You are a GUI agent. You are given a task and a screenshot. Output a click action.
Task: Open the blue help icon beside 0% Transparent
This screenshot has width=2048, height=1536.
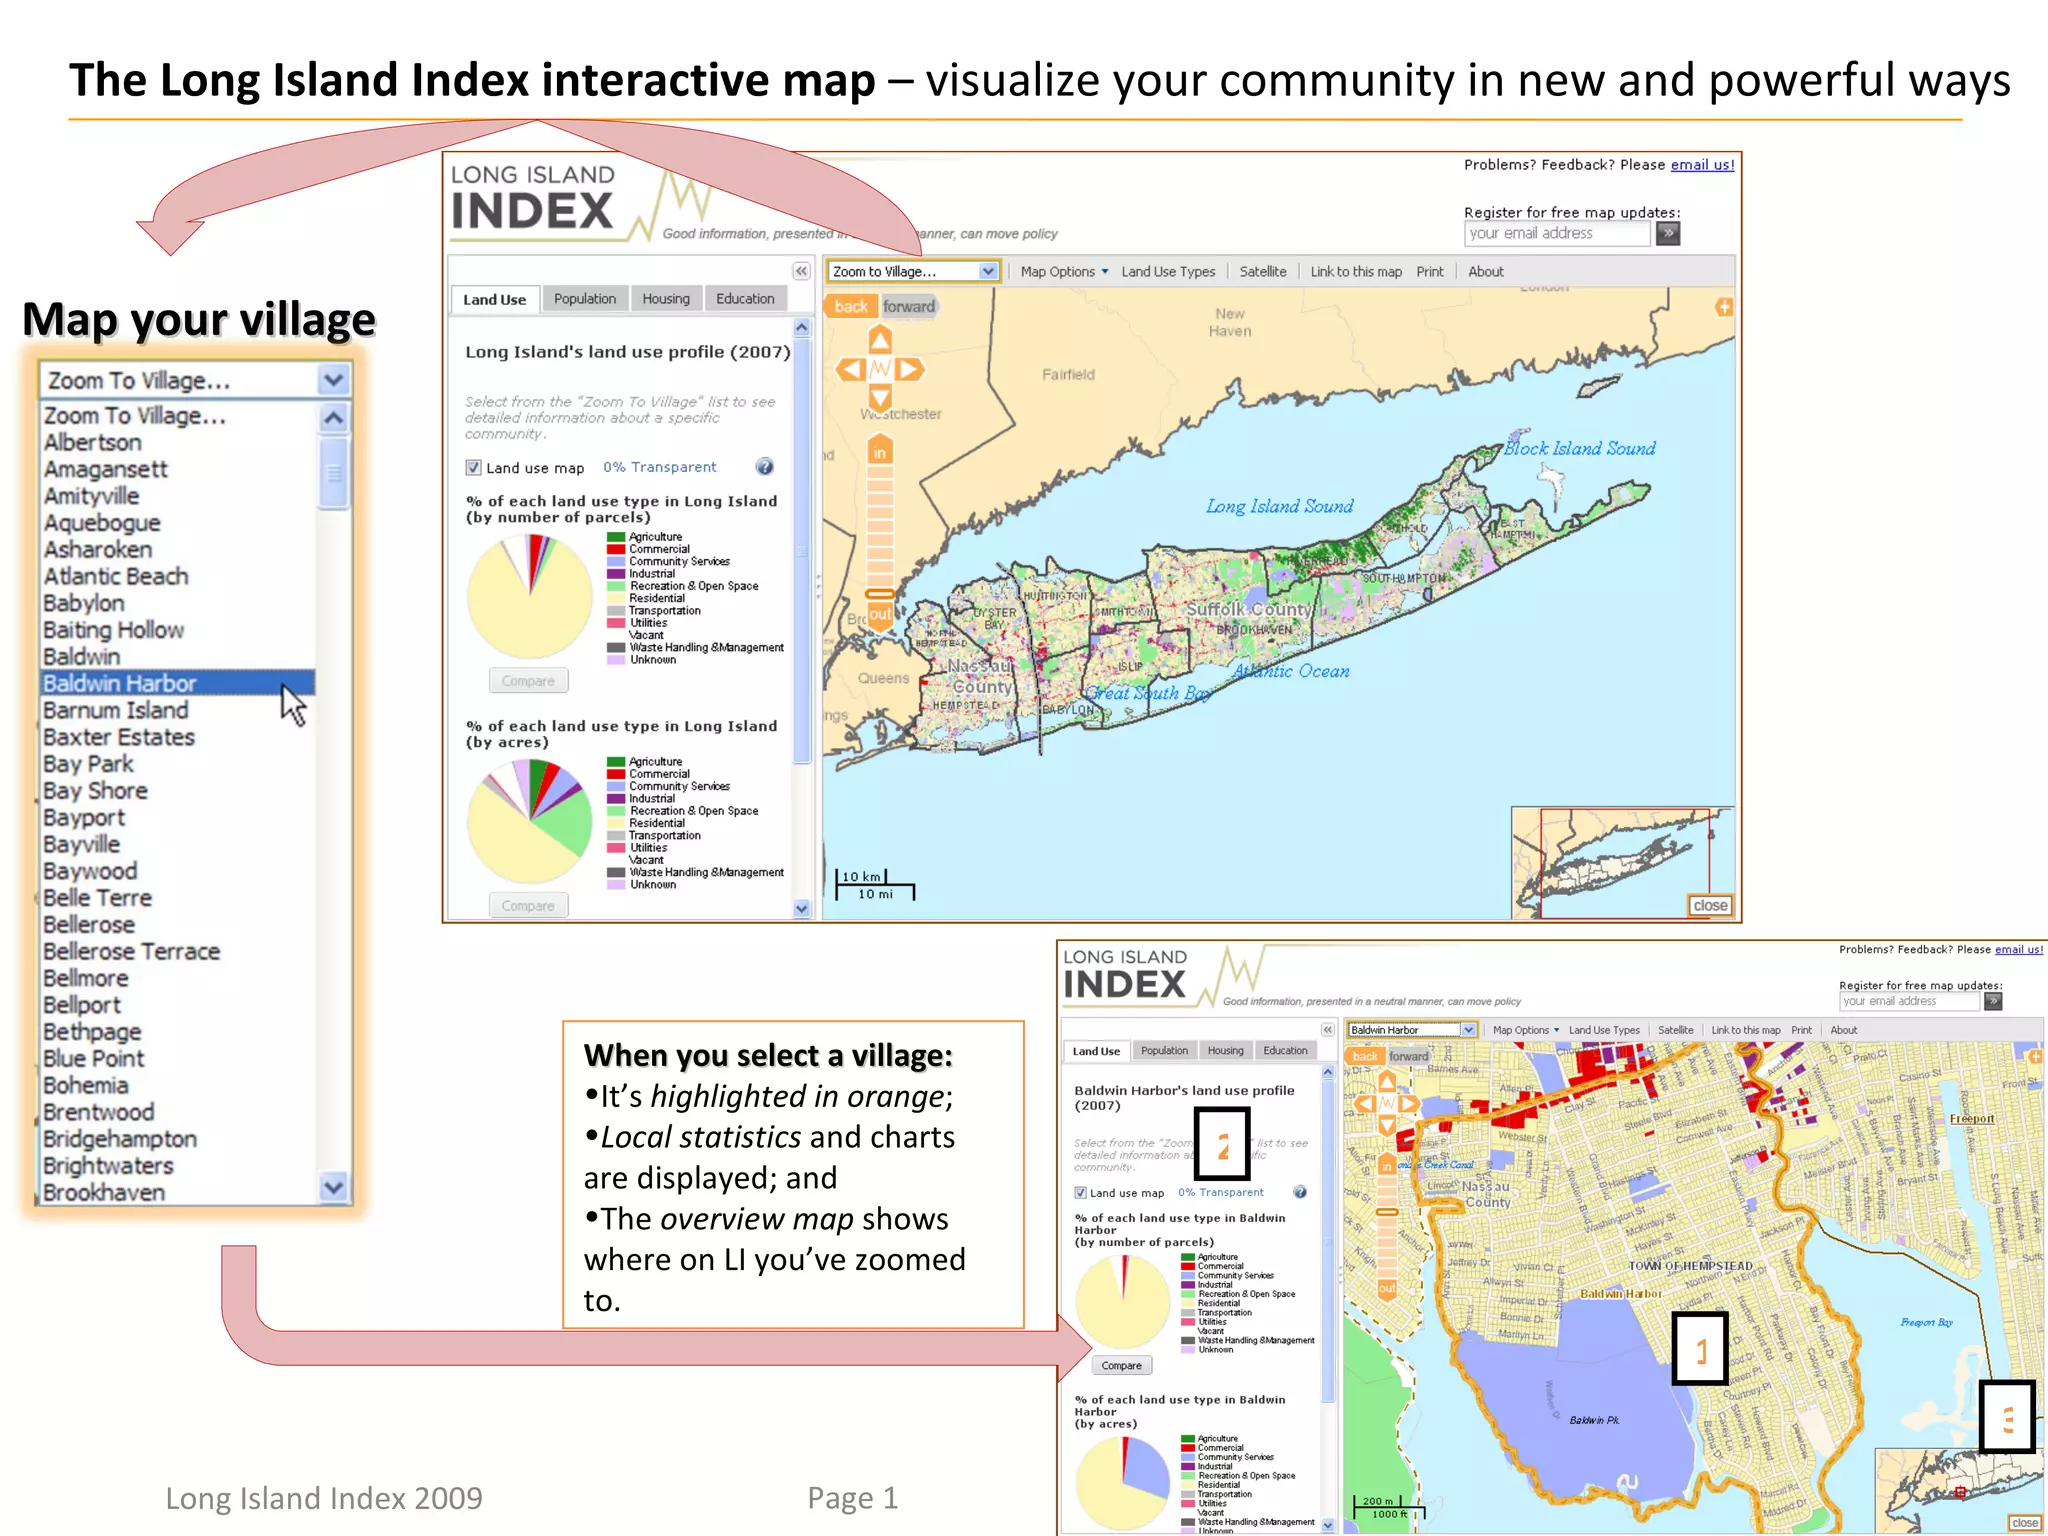pyautogui.click(x=765, y=467)
